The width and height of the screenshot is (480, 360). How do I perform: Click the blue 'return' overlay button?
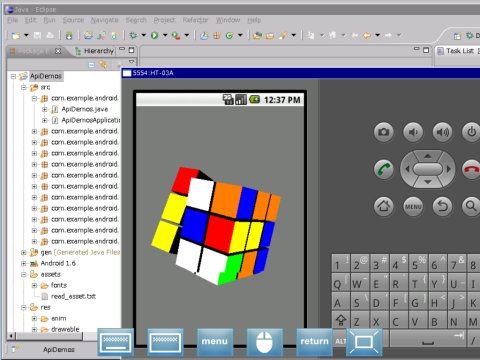tap(314, 341)
